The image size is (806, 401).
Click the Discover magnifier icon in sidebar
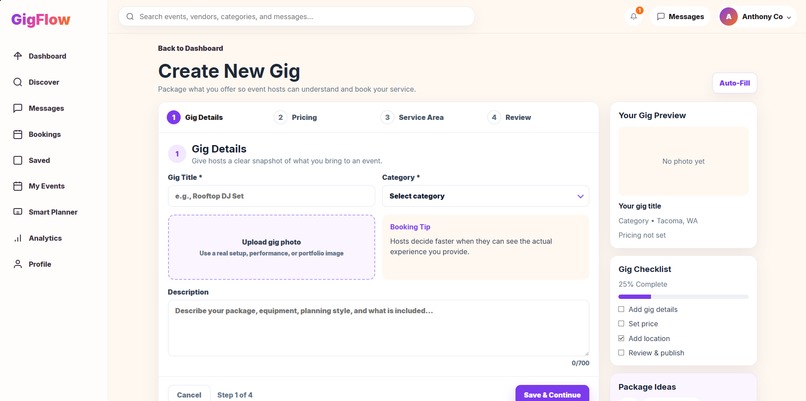click(x=18, y=82)
